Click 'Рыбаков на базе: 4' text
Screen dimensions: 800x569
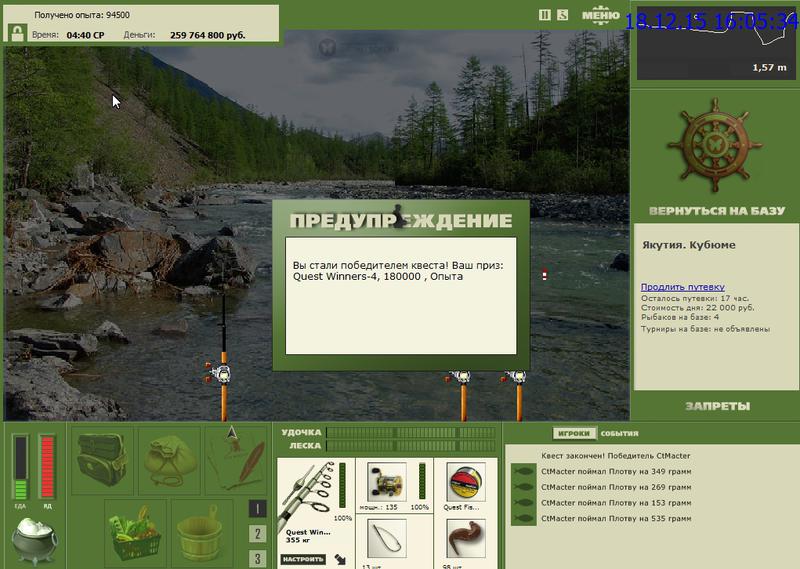[680, 317]
